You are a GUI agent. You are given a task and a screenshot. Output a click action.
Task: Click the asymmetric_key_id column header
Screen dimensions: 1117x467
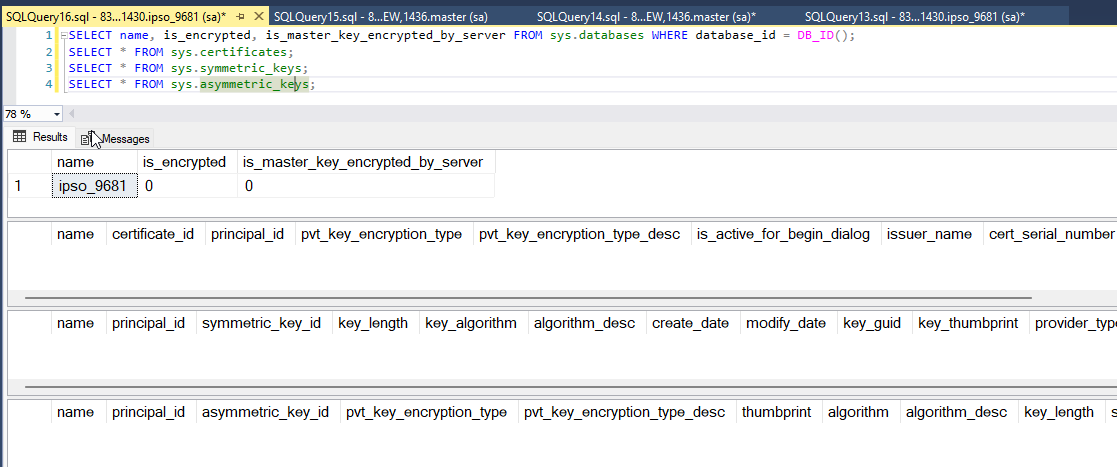(x=268, y=412)
